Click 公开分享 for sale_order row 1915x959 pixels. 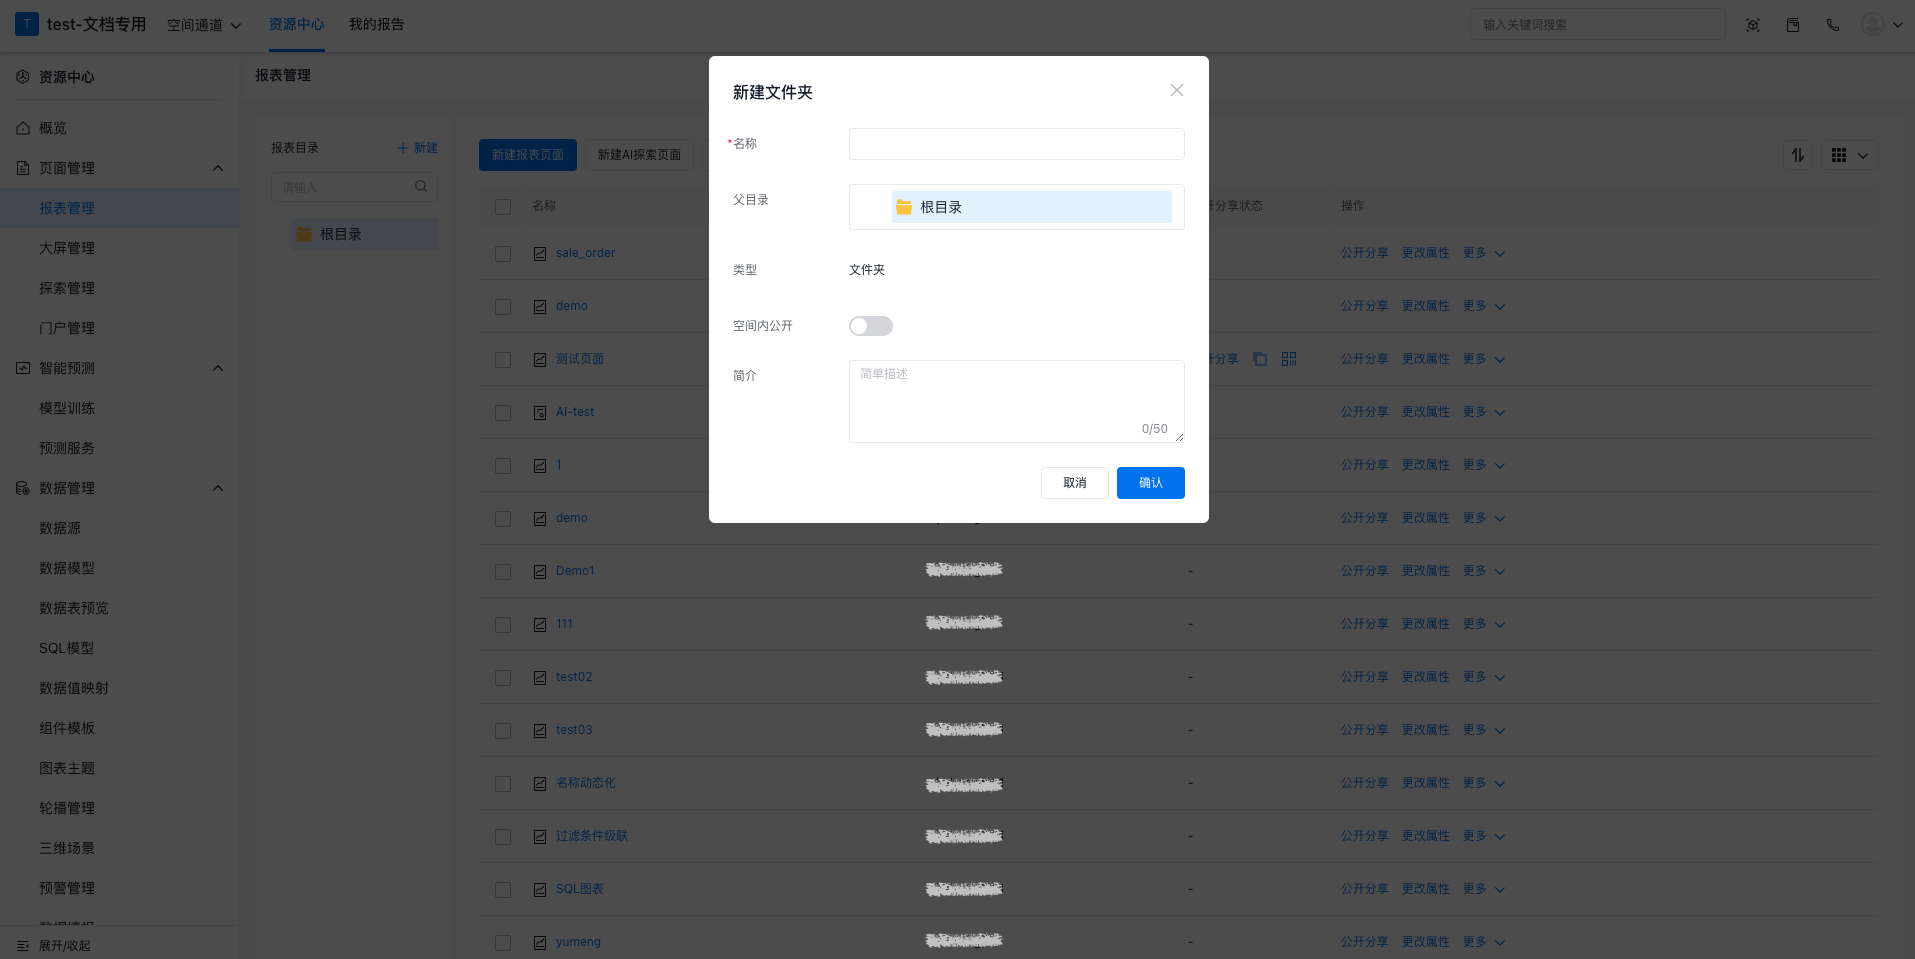point(1364,253)
